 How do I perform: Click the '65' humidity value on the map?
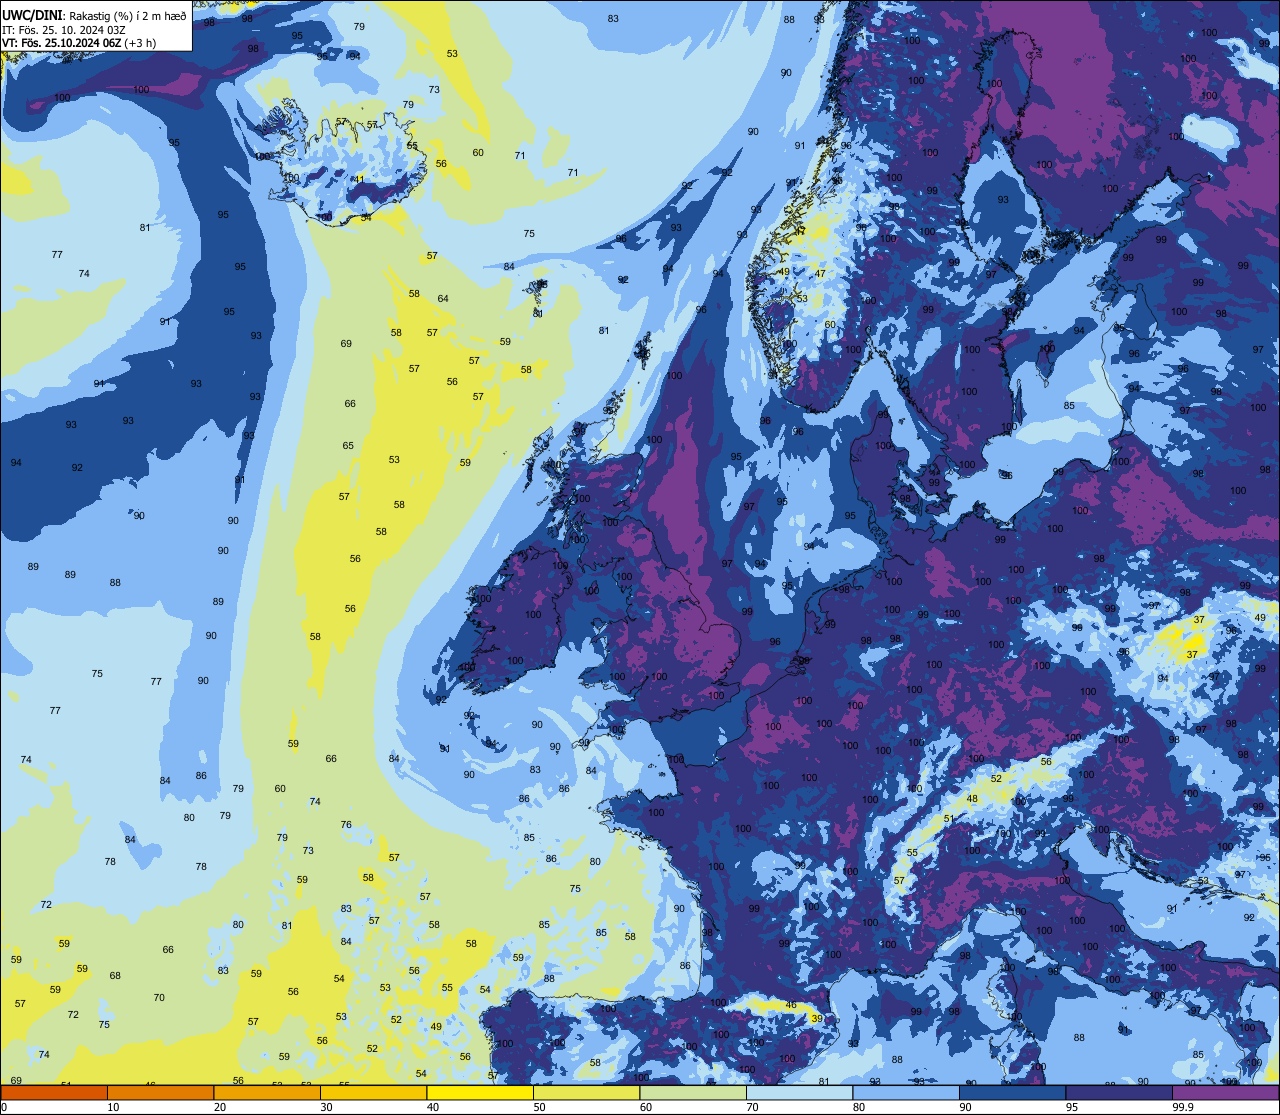pos(348,446)
